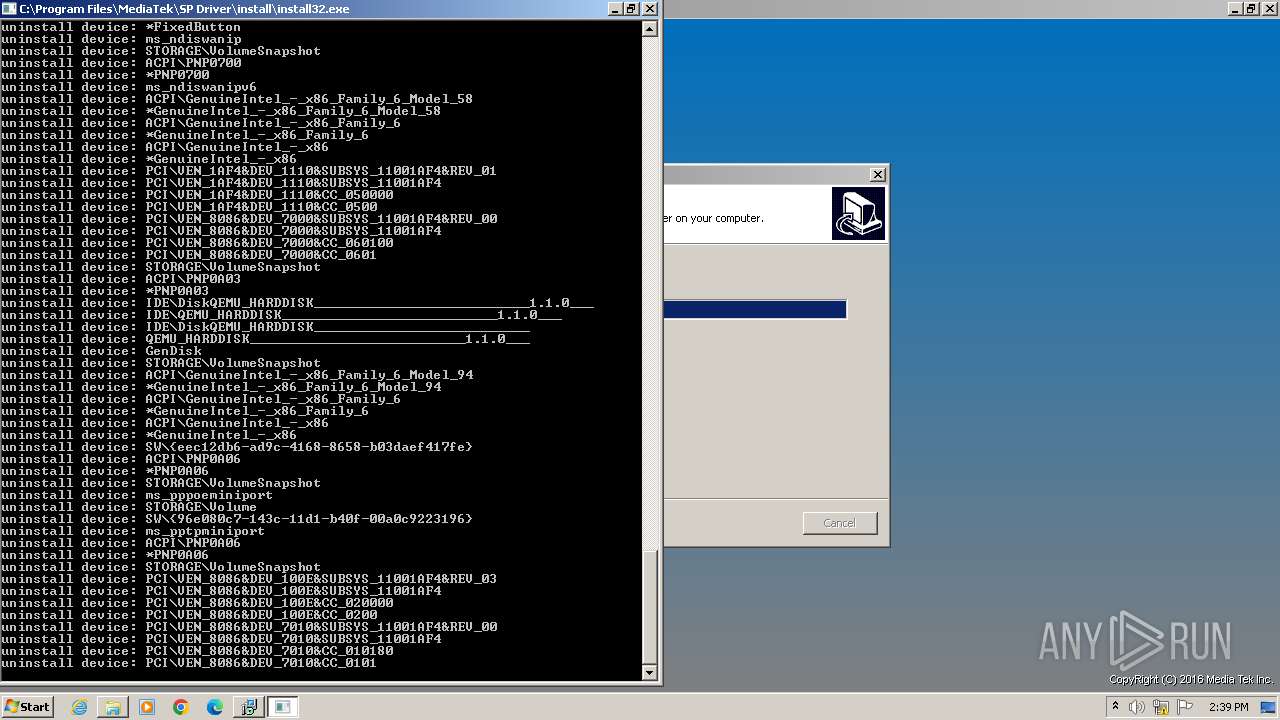Click the installer progress bar
This screenshot has height=720, width=1280.
[755, 310]
